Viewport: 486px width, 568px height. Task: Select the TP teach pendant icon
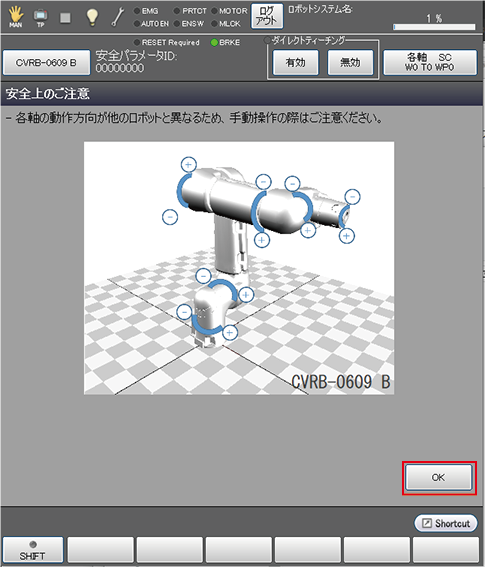coord(40,18)
